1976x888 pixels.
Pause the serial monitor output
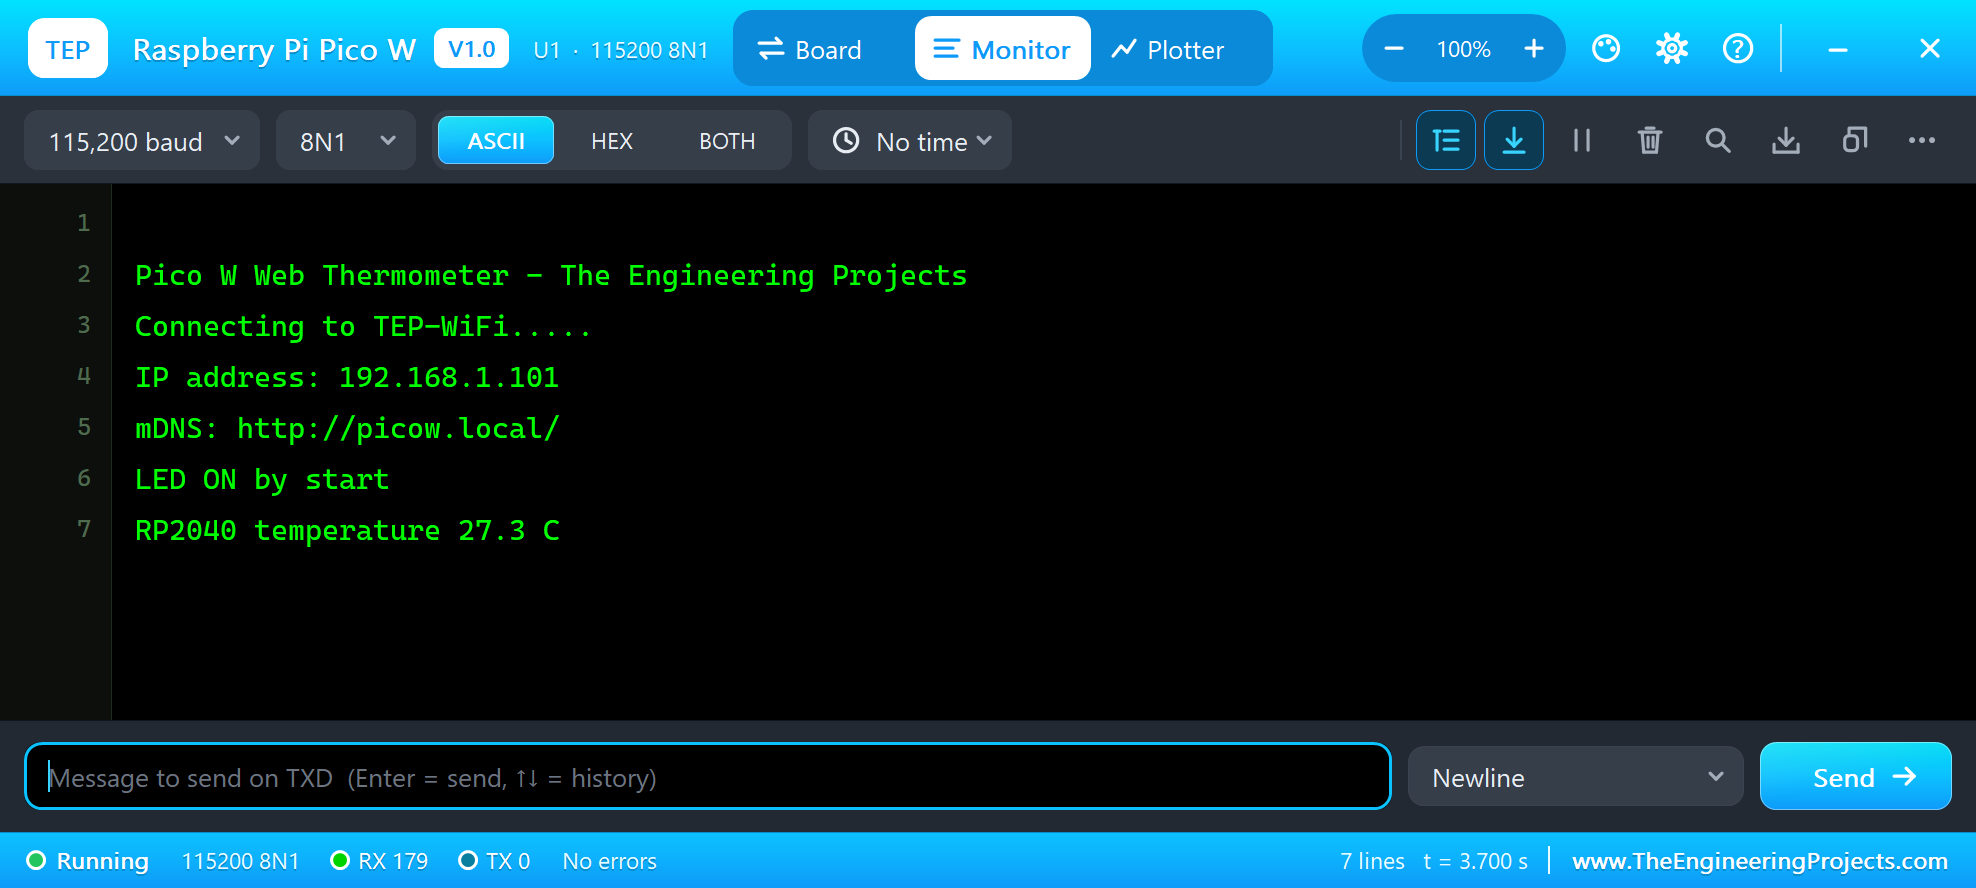[x=1582, y=140]
